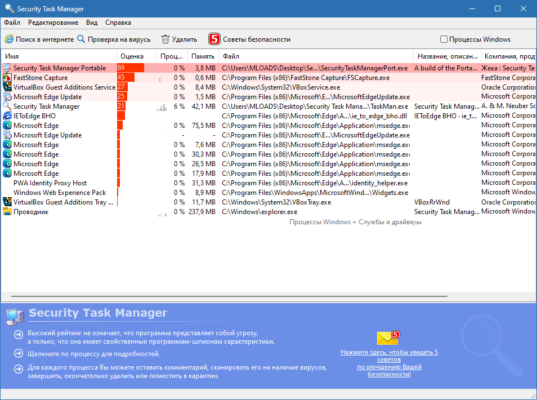Select the Windows Web Experience Pack row
This screenshot has width=537, height=400.
268,192
